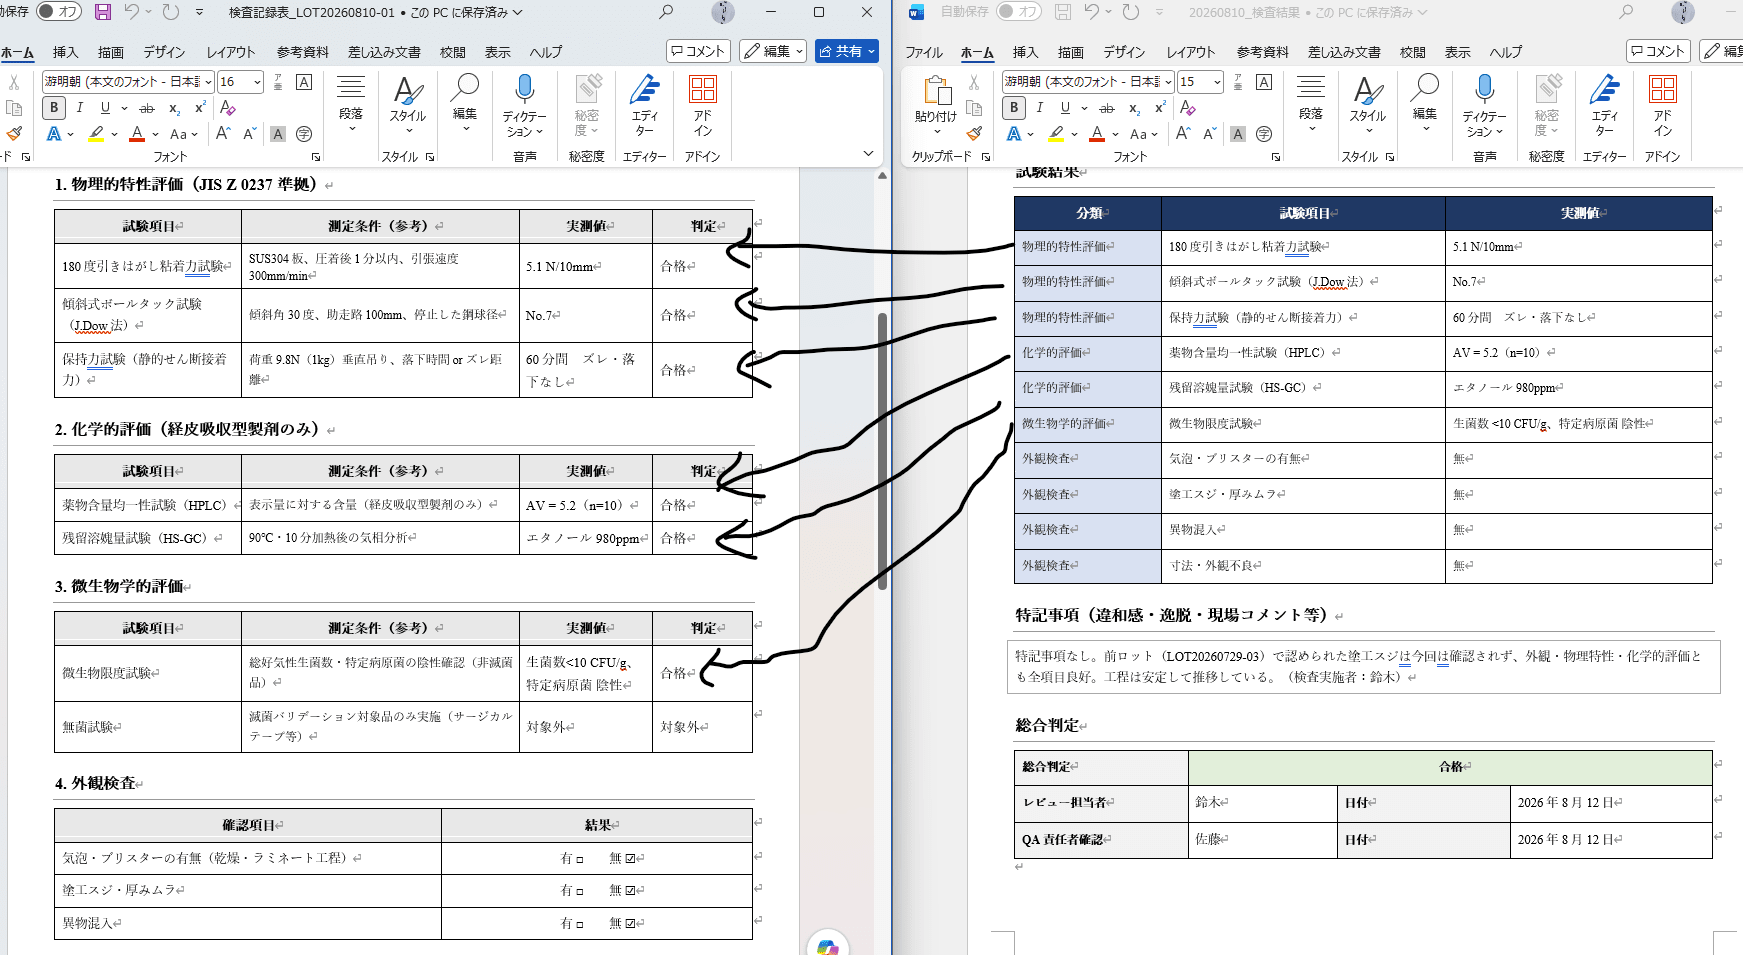
Task: Apply yellow highlight color in 検査記録表 window
Action: pyautogui.click(x=95, y=134)
